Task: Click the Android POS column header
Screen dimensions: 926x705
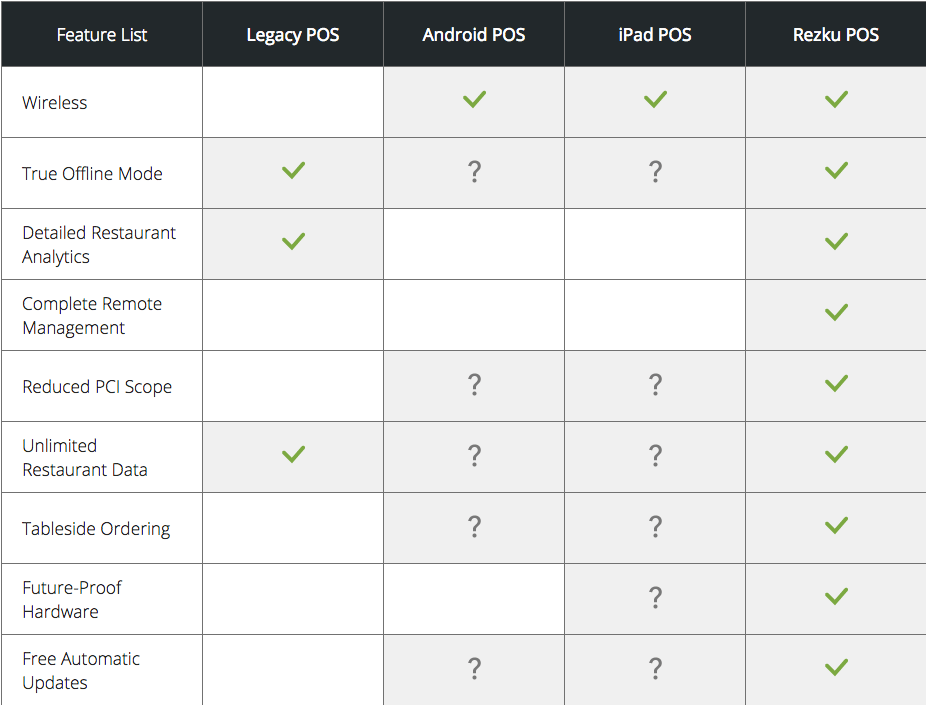Action: (474, 35)
